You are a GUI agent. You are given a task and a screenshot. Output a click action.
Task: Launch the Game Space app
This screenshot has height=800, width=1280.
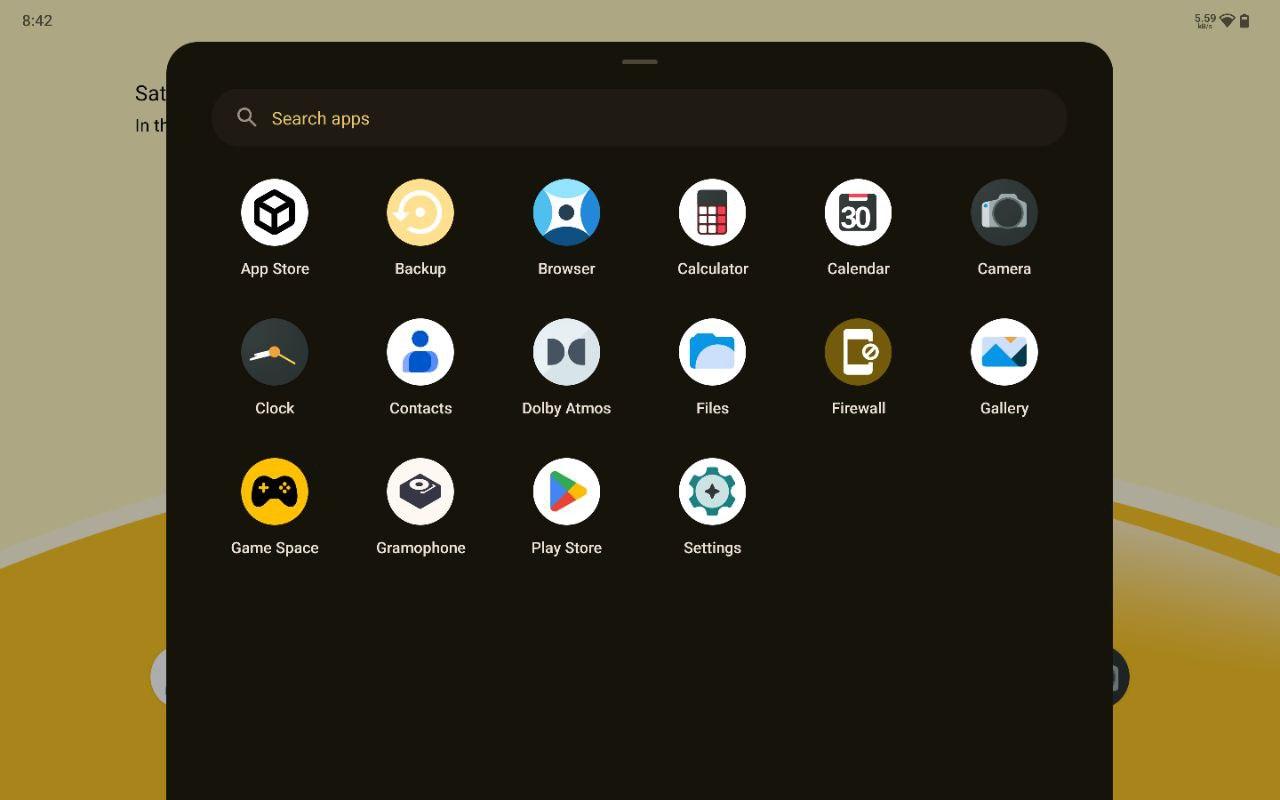click(x=274, y=492)
